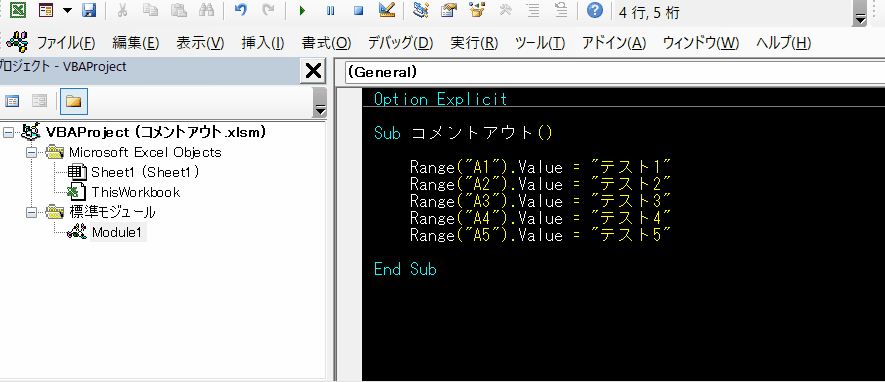This screenshot has height=382, width=885.
Task: Click the Toolbox hammer and wrench icon
Action: (x=505, y=10)
